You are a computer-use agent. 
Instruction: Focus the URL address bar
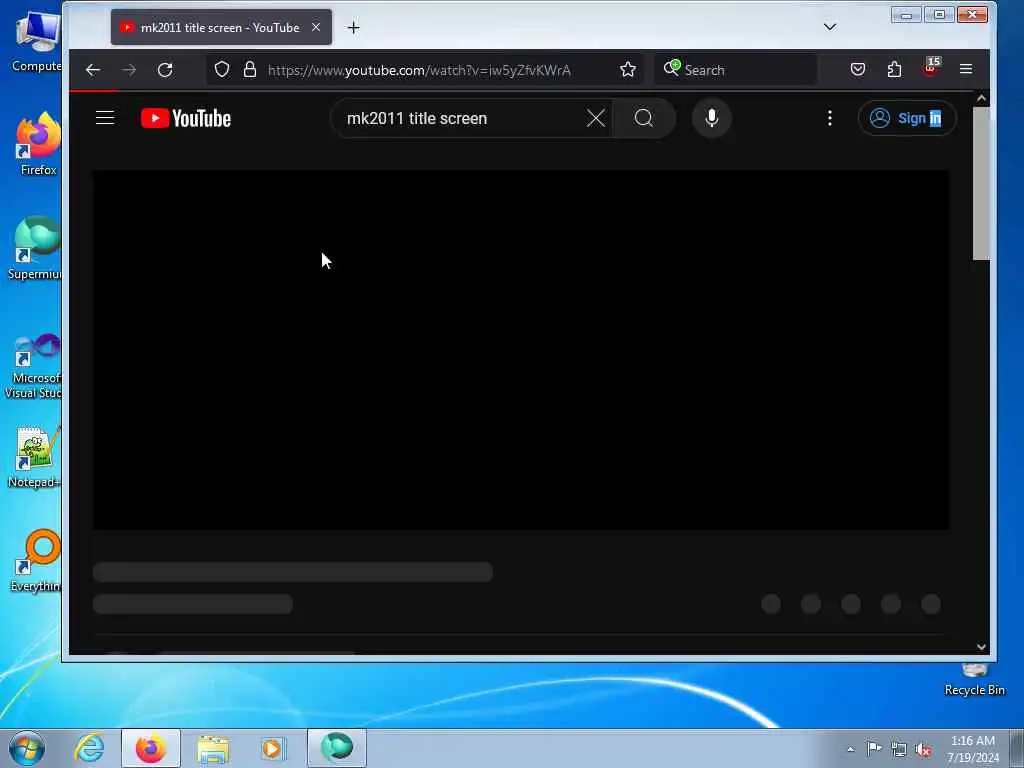[x=418, y=70]
